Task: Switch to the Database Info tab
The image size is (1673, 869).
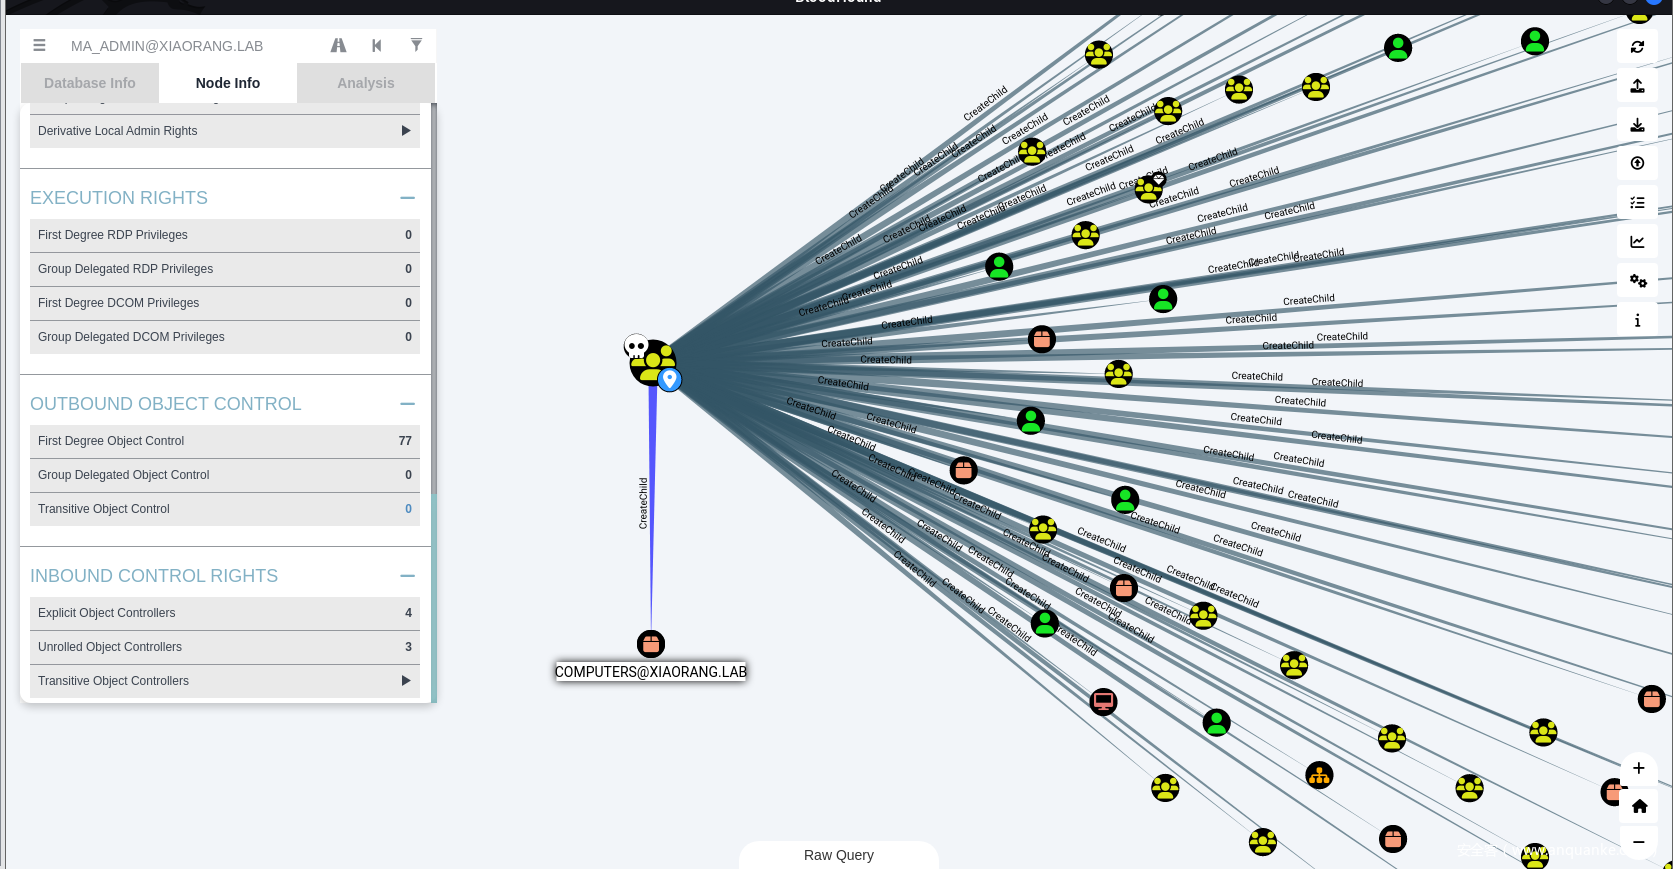Action: [x=90, y=83]
